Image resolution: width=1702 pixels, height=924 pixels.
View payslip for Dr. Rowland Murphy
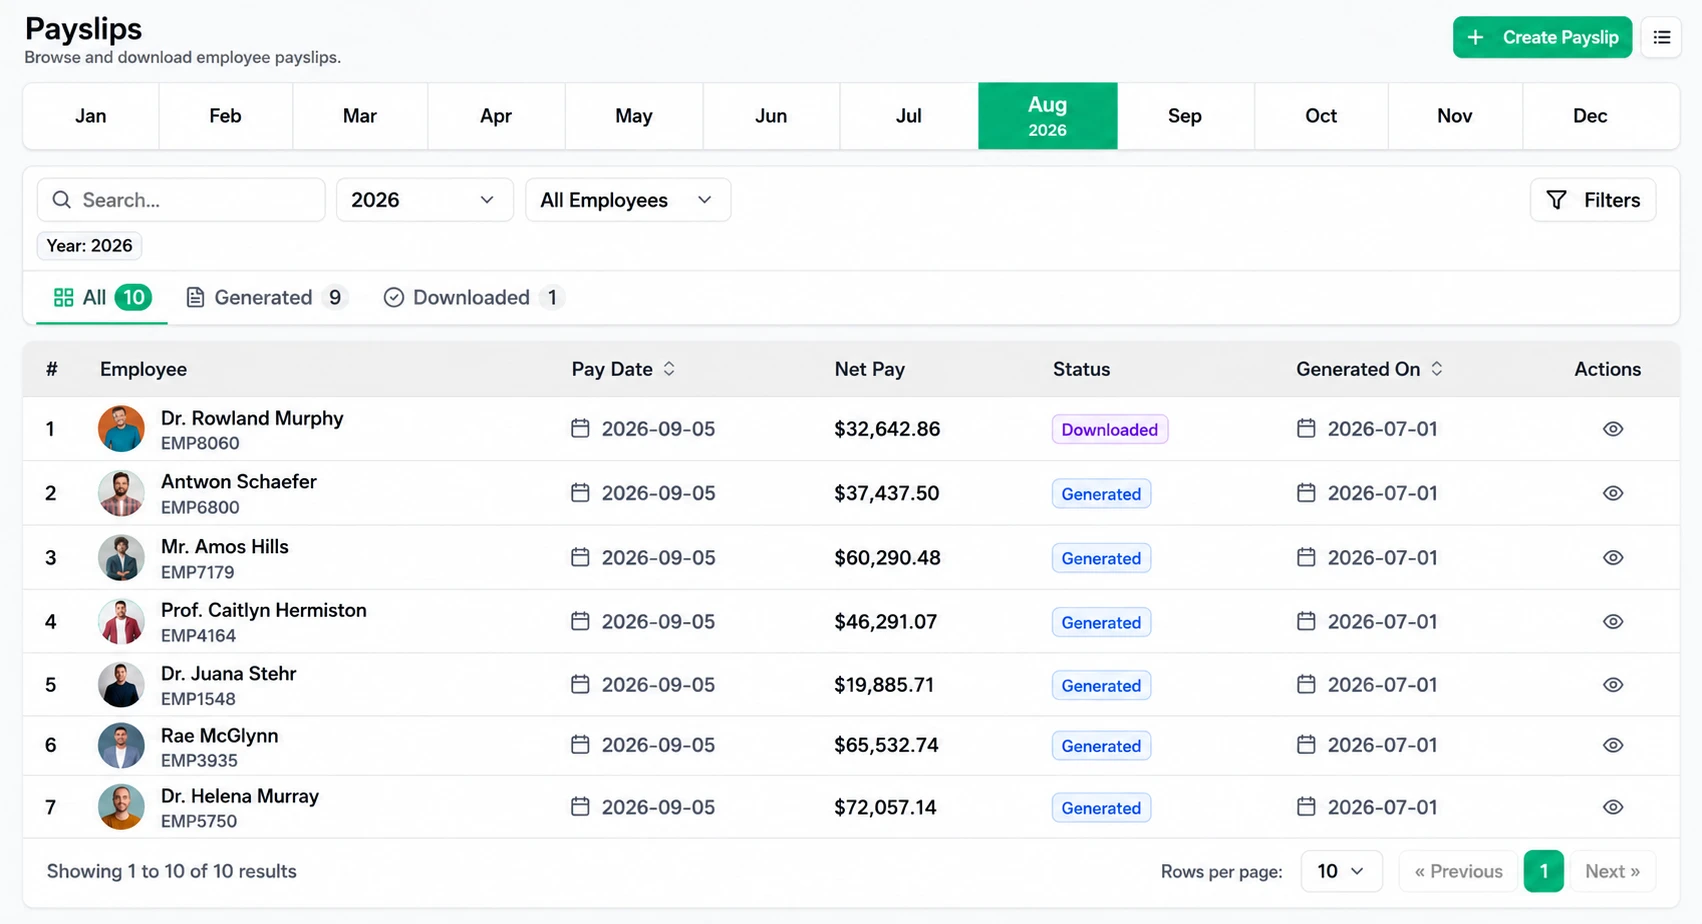(1612, 429)
